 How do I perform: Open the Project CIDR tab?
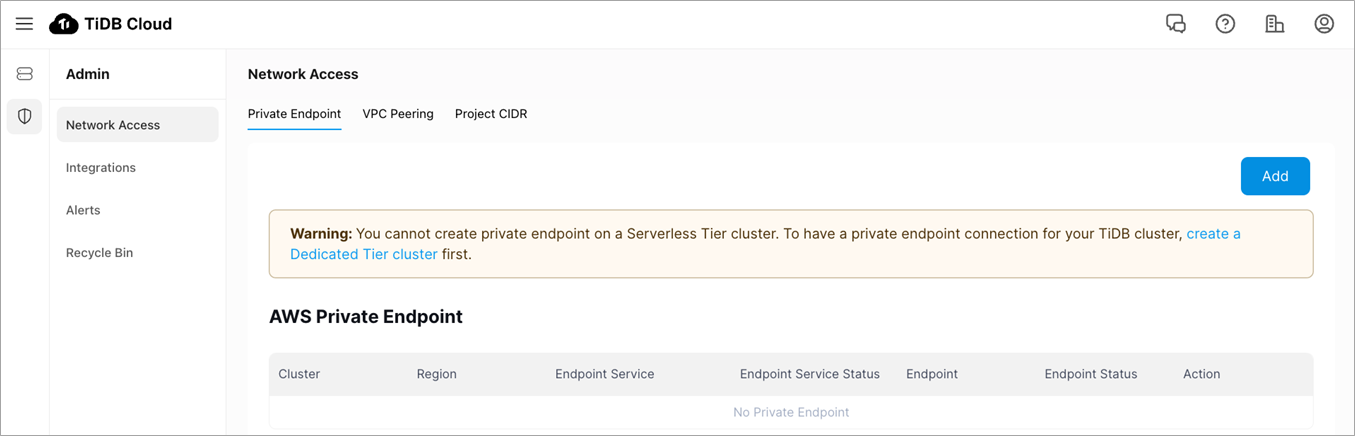pos(491,114)
